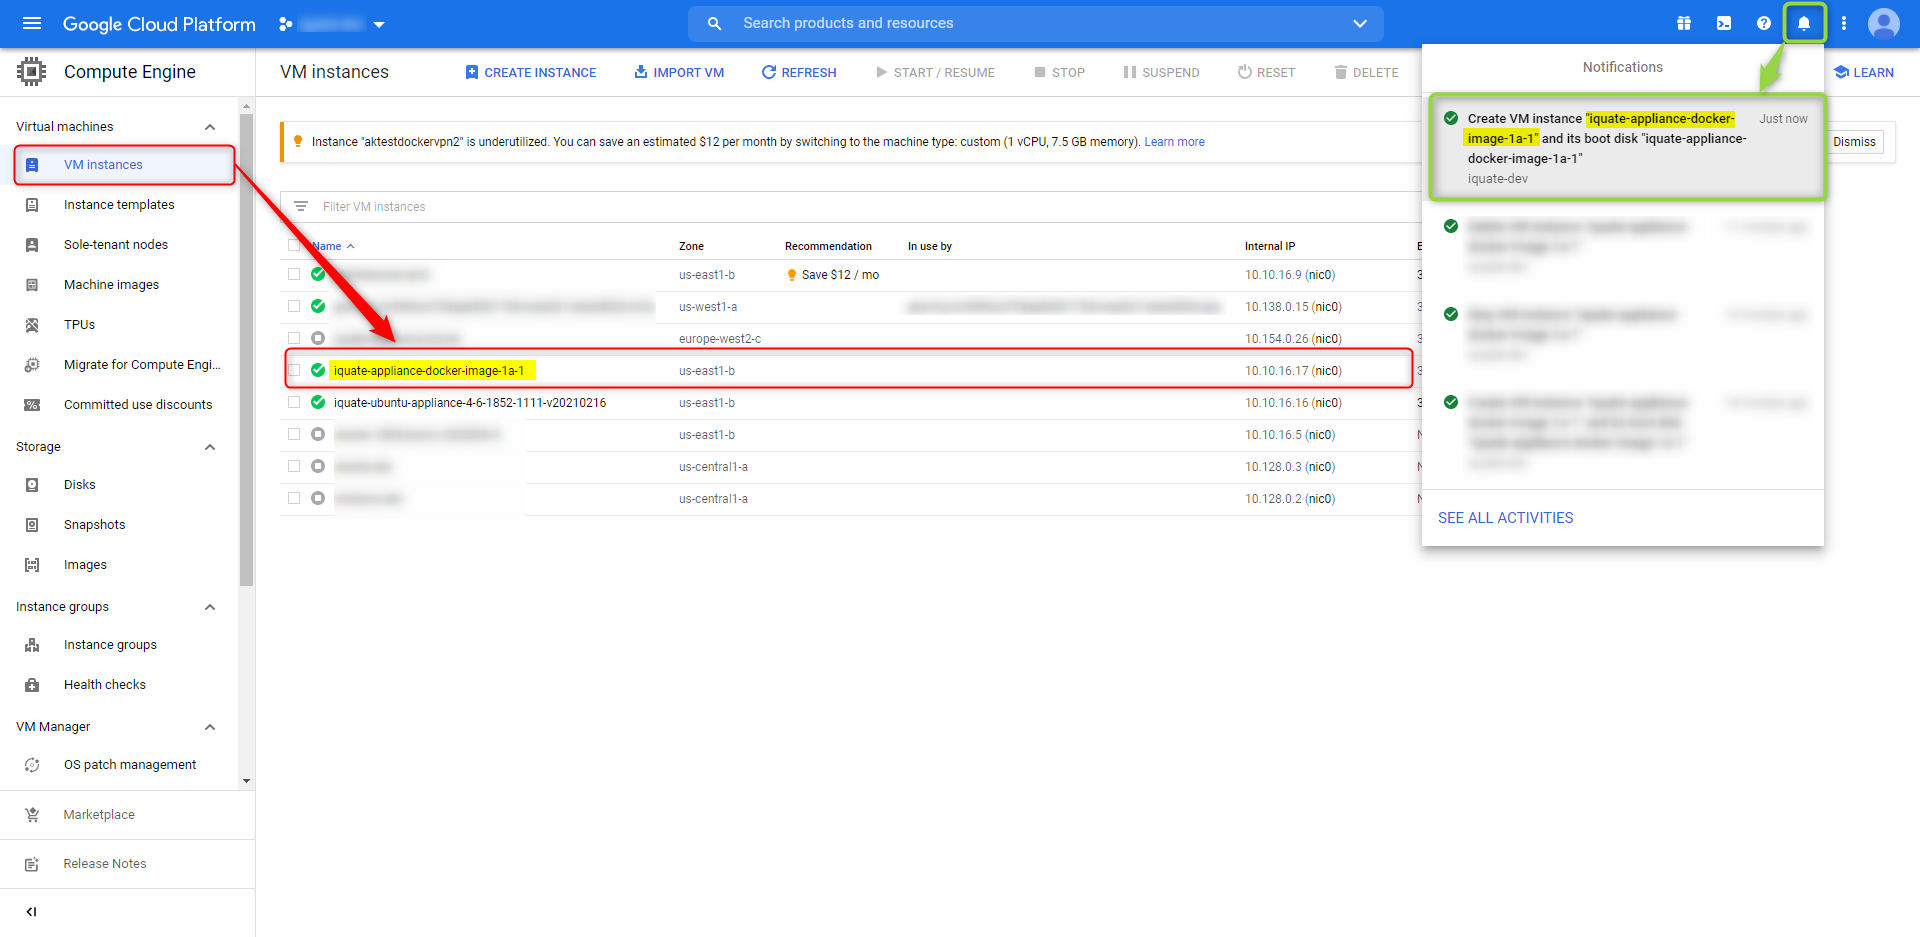Open Instance templates in sidebar
The width and height of the screenshot is (1920, 937).
pyautogui.click(x=119, y=205)
